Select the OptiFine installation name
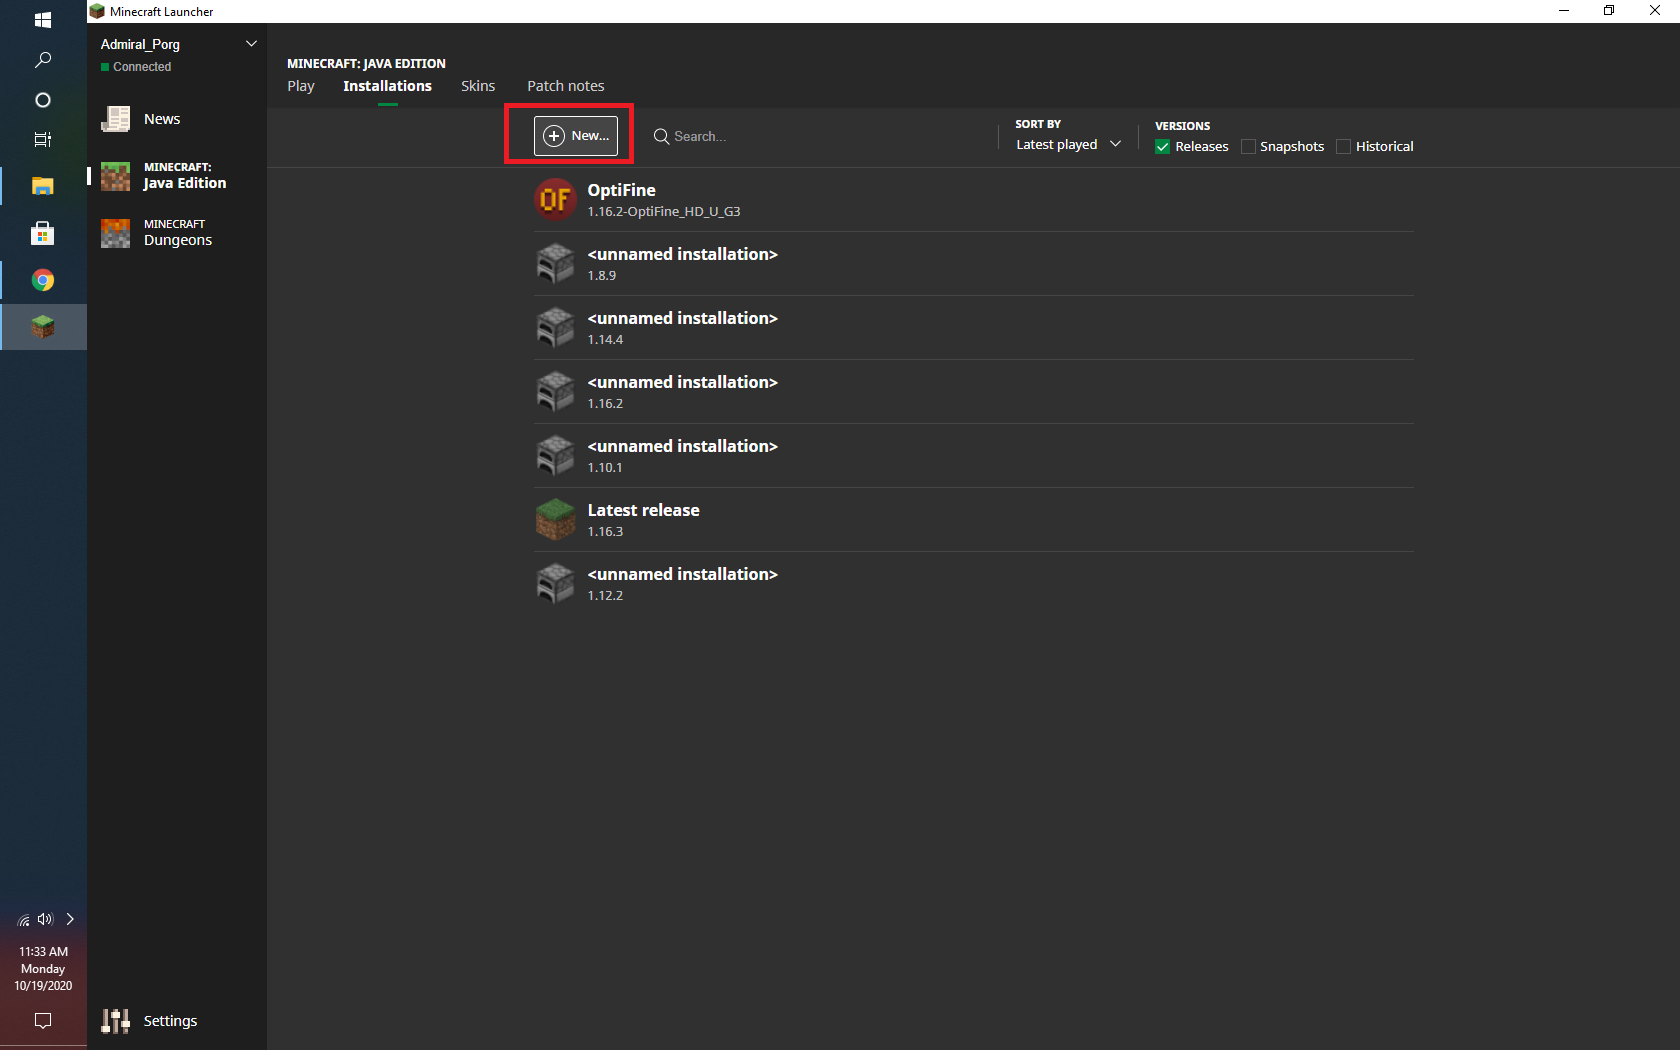This screenshot has width=1680, height=1050. point(621,190)
